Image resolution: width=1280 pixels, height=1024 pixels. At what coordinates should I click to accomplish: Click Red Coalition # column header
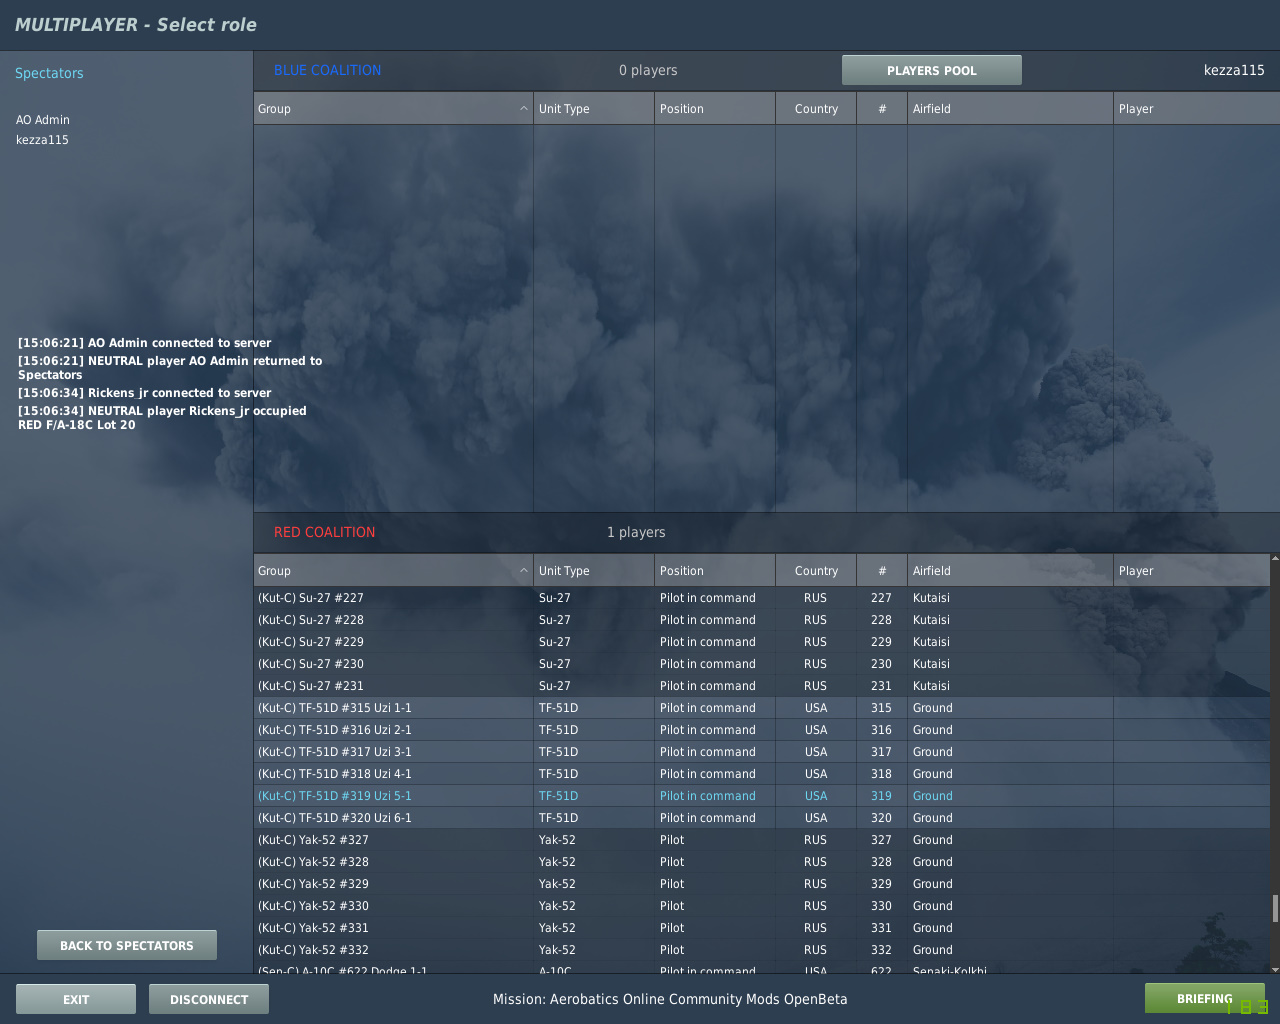point(882,571)
